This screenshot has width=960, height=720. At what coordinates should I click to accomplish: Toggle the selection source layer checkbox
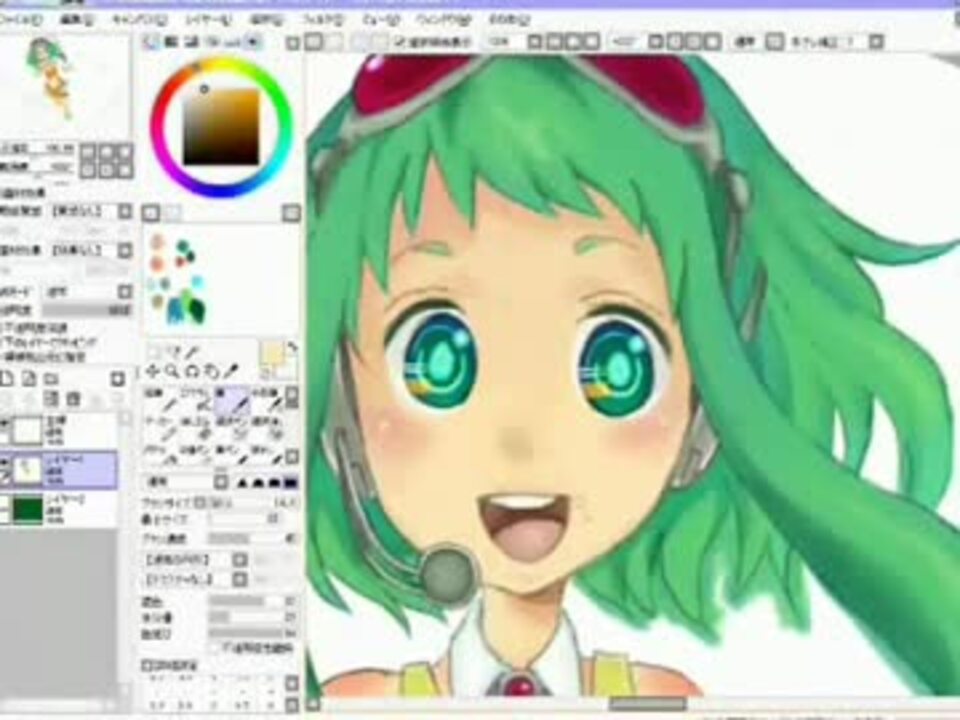tap(2, 356)
